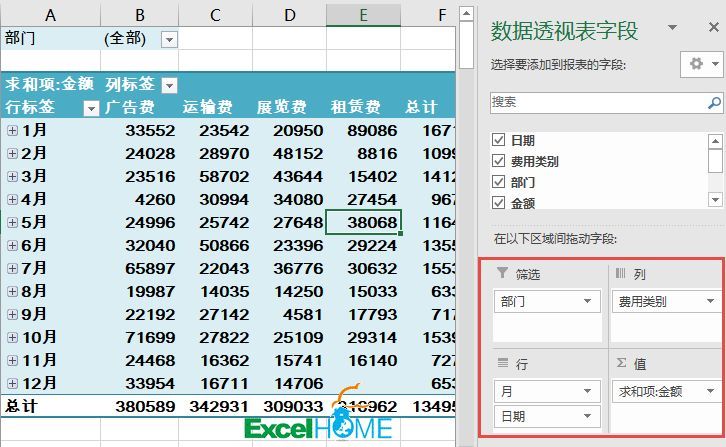Click the worksheet scroll up arrow
726x447 pixels.
tap(466, 13)
